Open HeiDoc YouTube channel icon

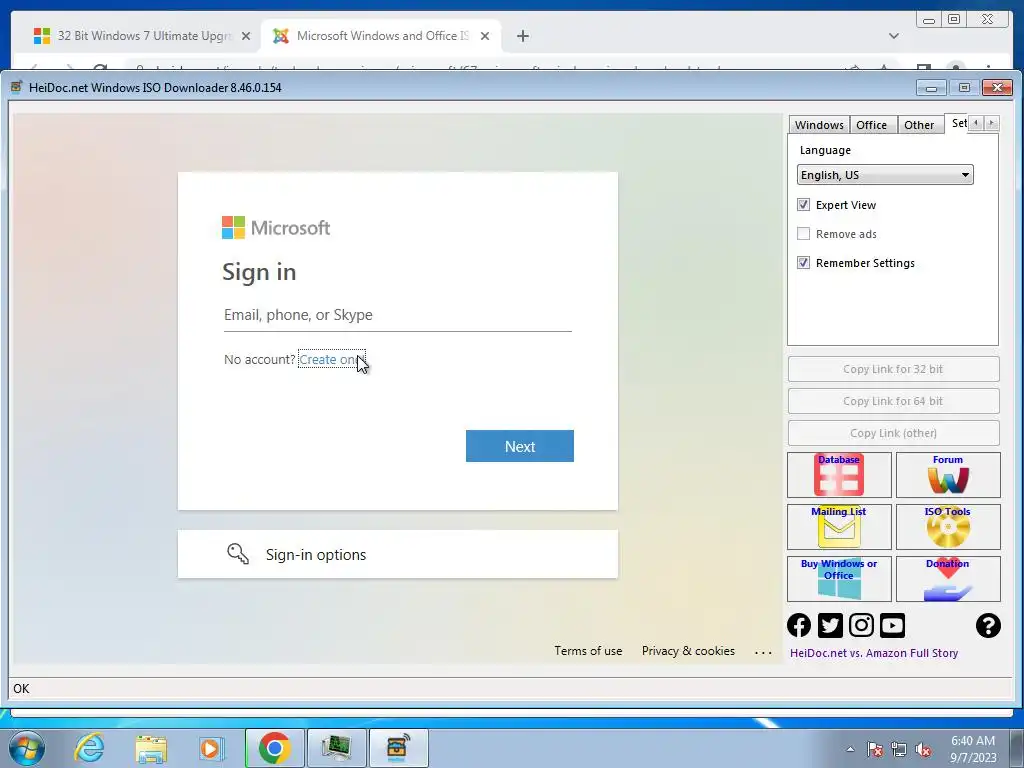pos(892,625)
